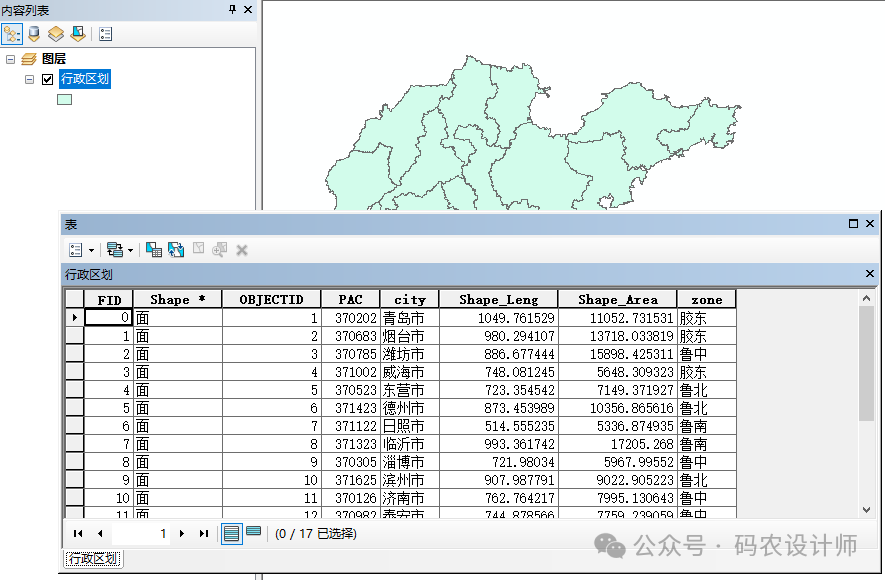Go to the last record in table
The width and height of the screenshot is (885, 580).
(x=204, y=534)
